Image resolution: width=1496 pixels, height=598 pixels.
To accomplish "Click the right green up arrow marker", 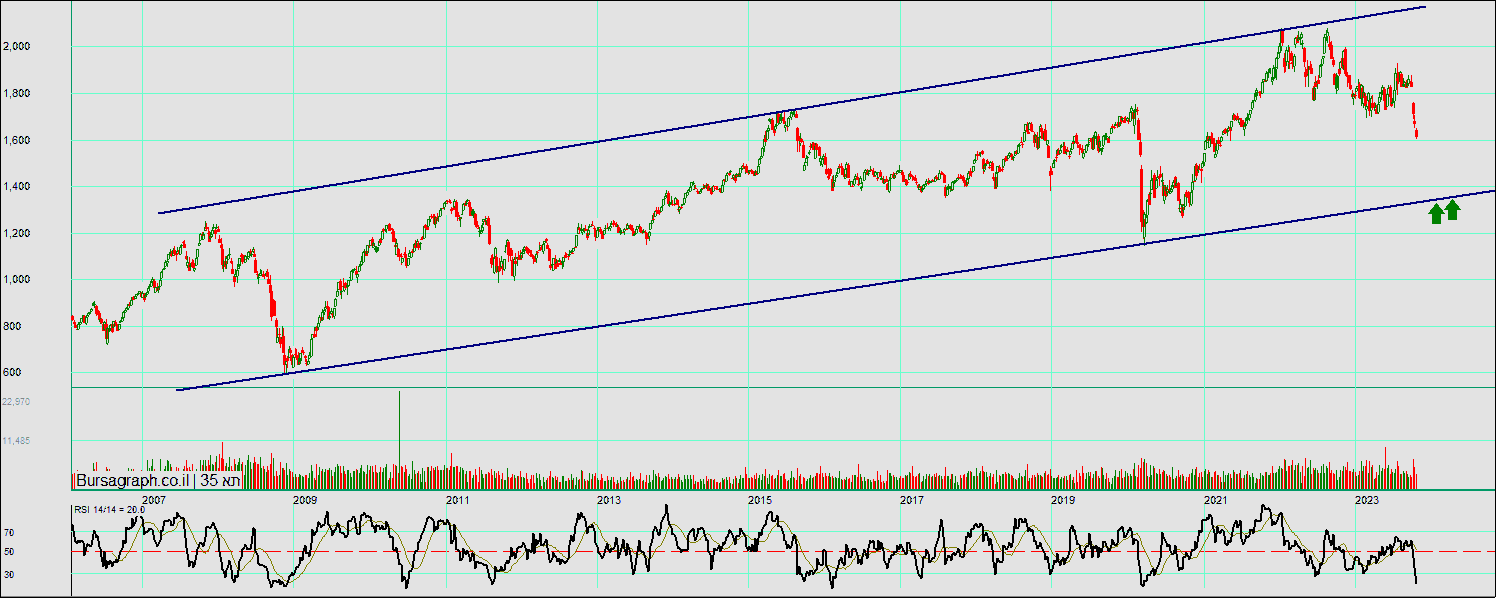I will coord(1453,210).
